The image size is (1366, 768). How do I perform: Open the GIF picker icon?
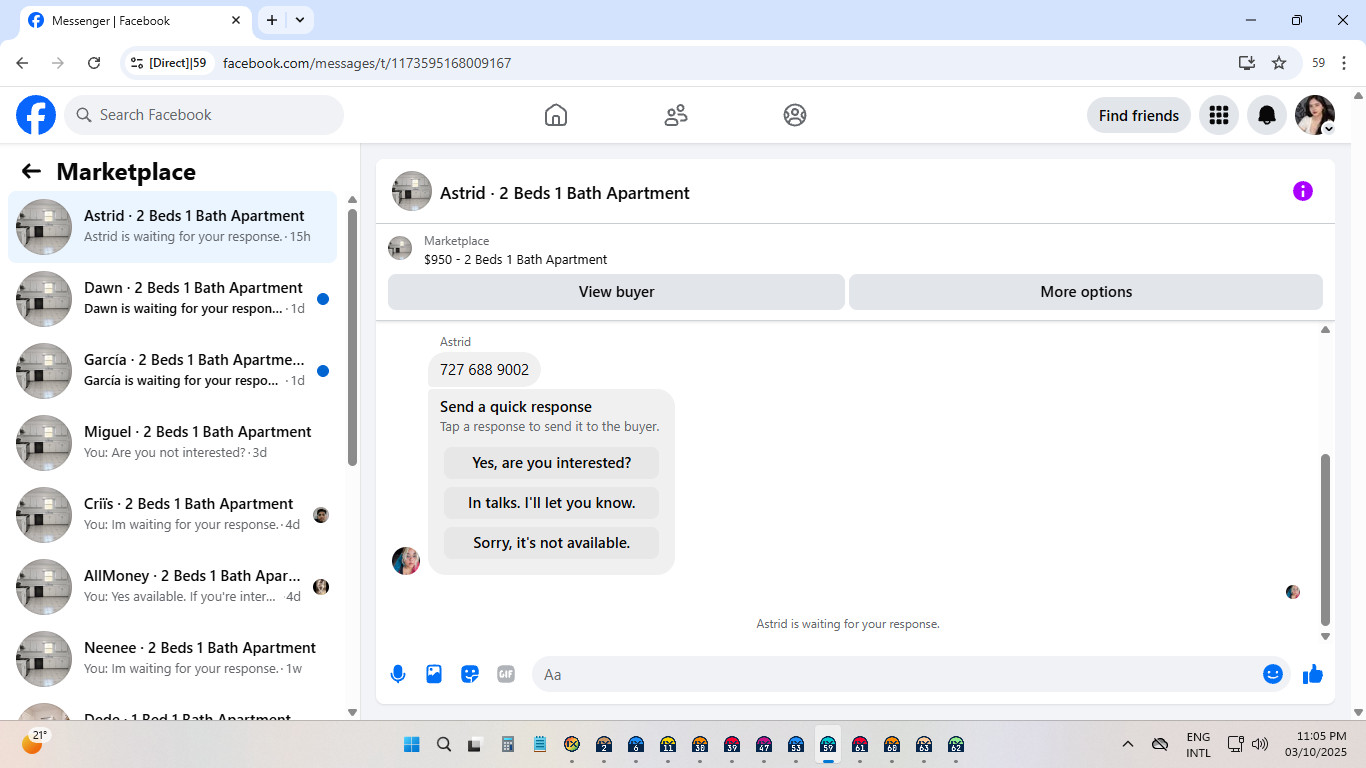click(506, 674)
